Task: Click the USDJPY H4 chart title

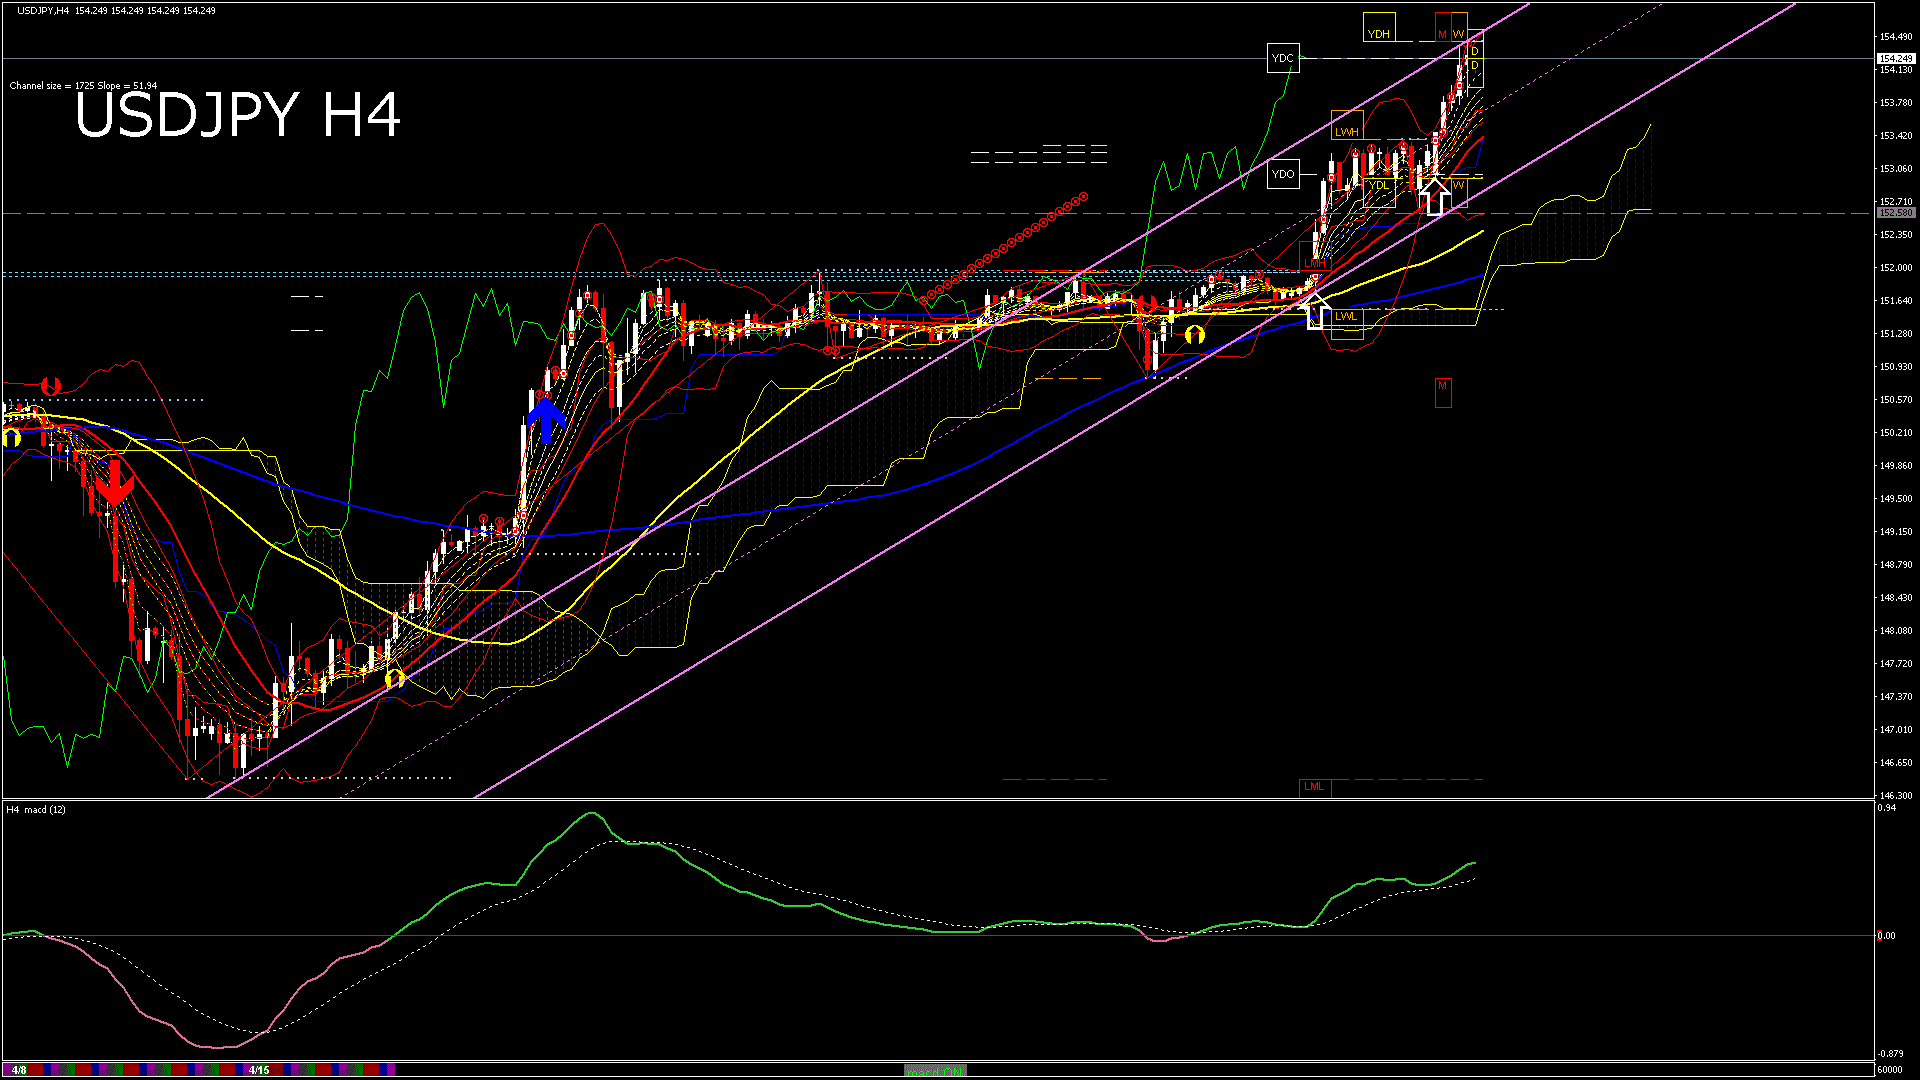Action: pyautogui.click(x=238, y=115)
